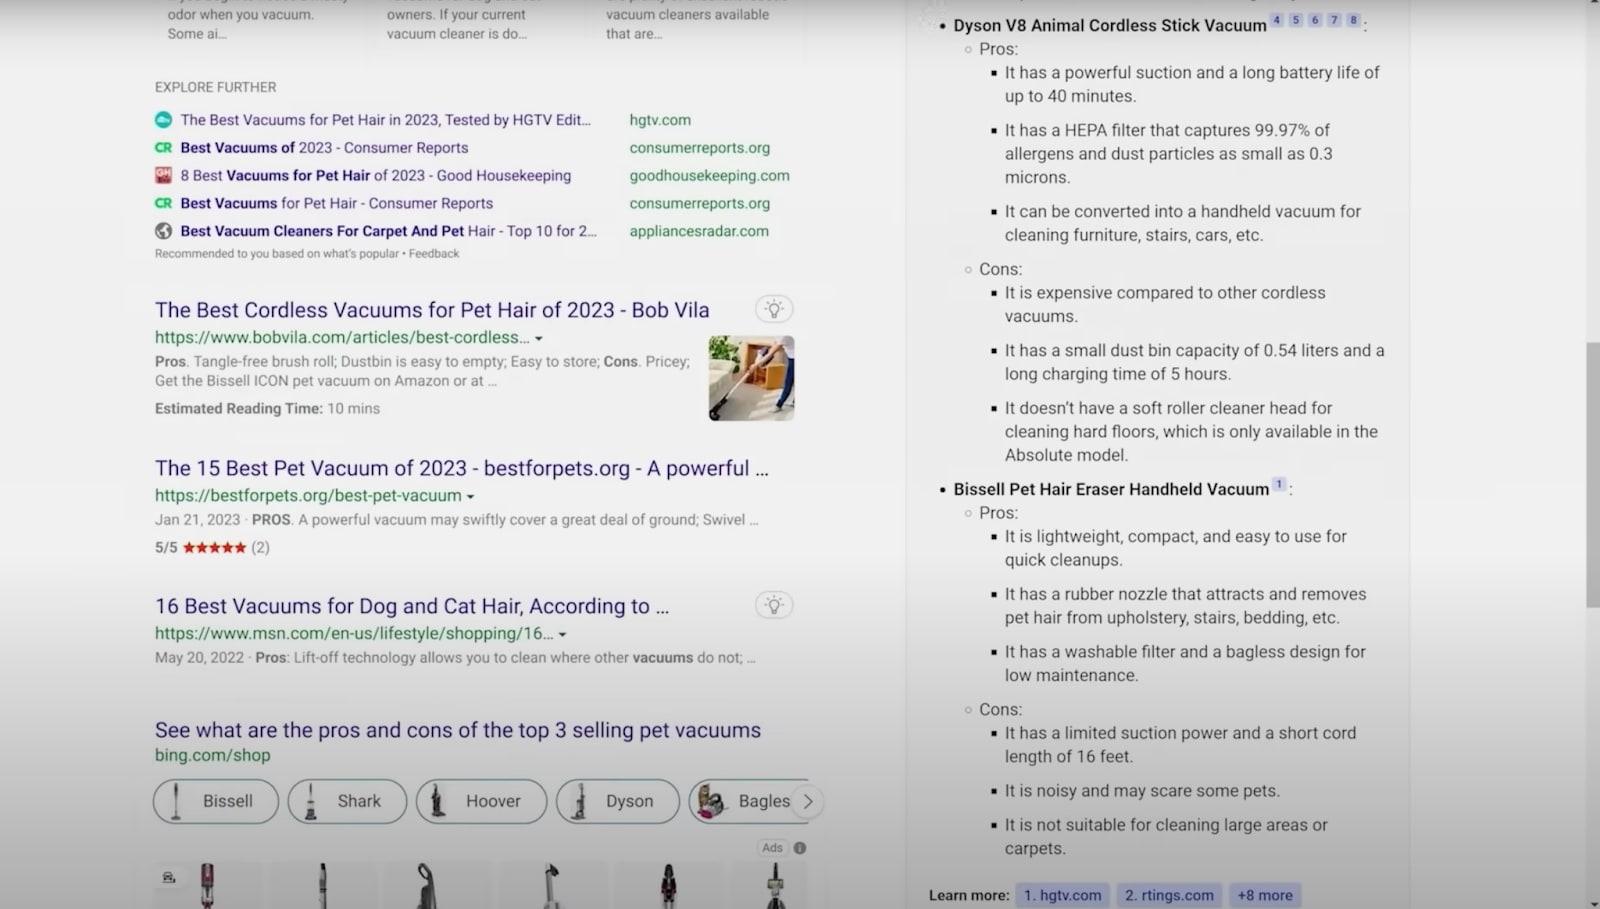Open citation 4 next to Dyson V8 Animal
The height and width of the screenshot is (909, 1600).
click(1277, 20)
